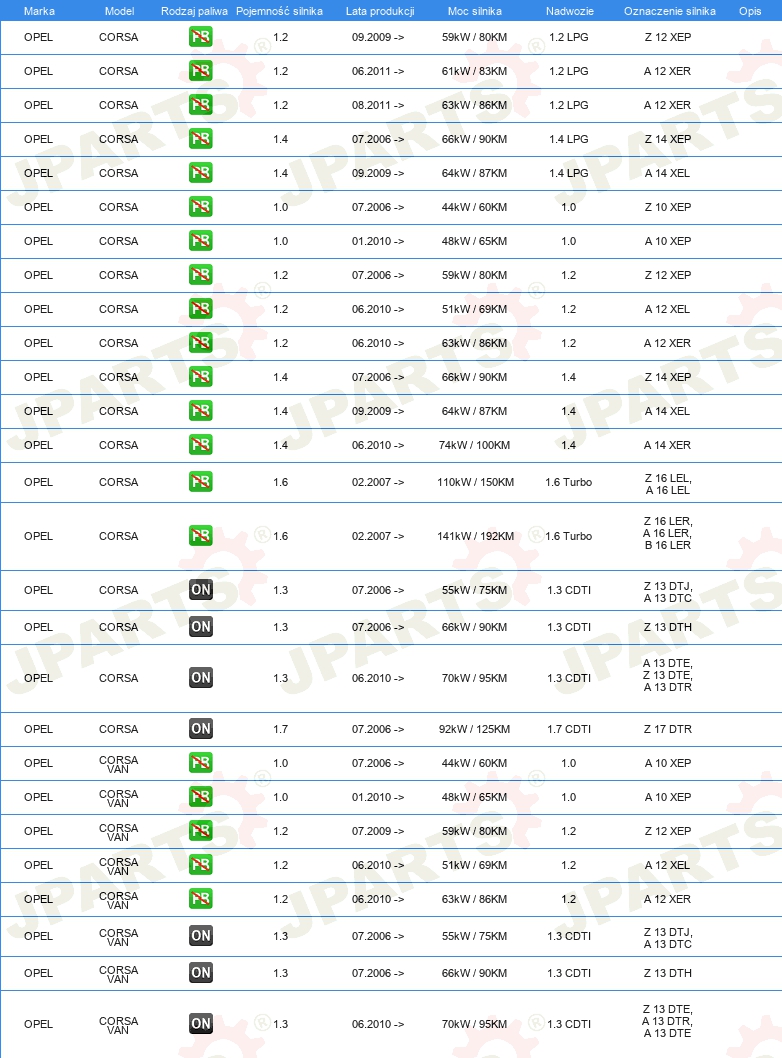
Task: Select the 'Moc silnika' column header
Action: click(x=474, y=11)
